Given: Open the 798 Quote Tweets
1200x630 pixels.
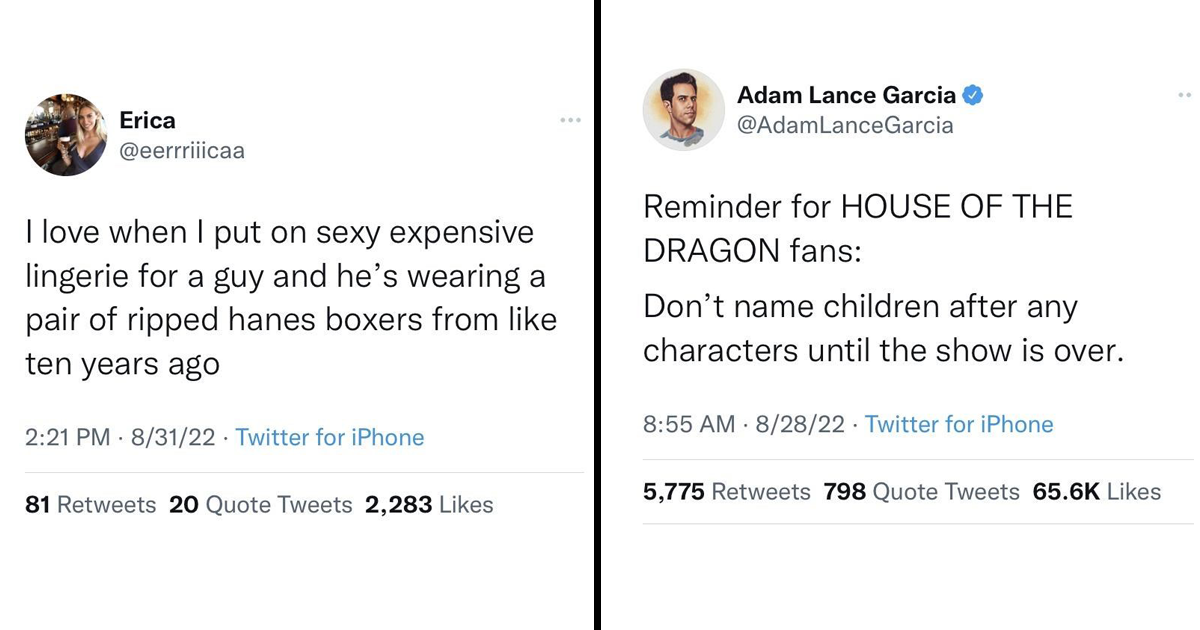Looking at the screenshot, I should click(x=921, y=492).
